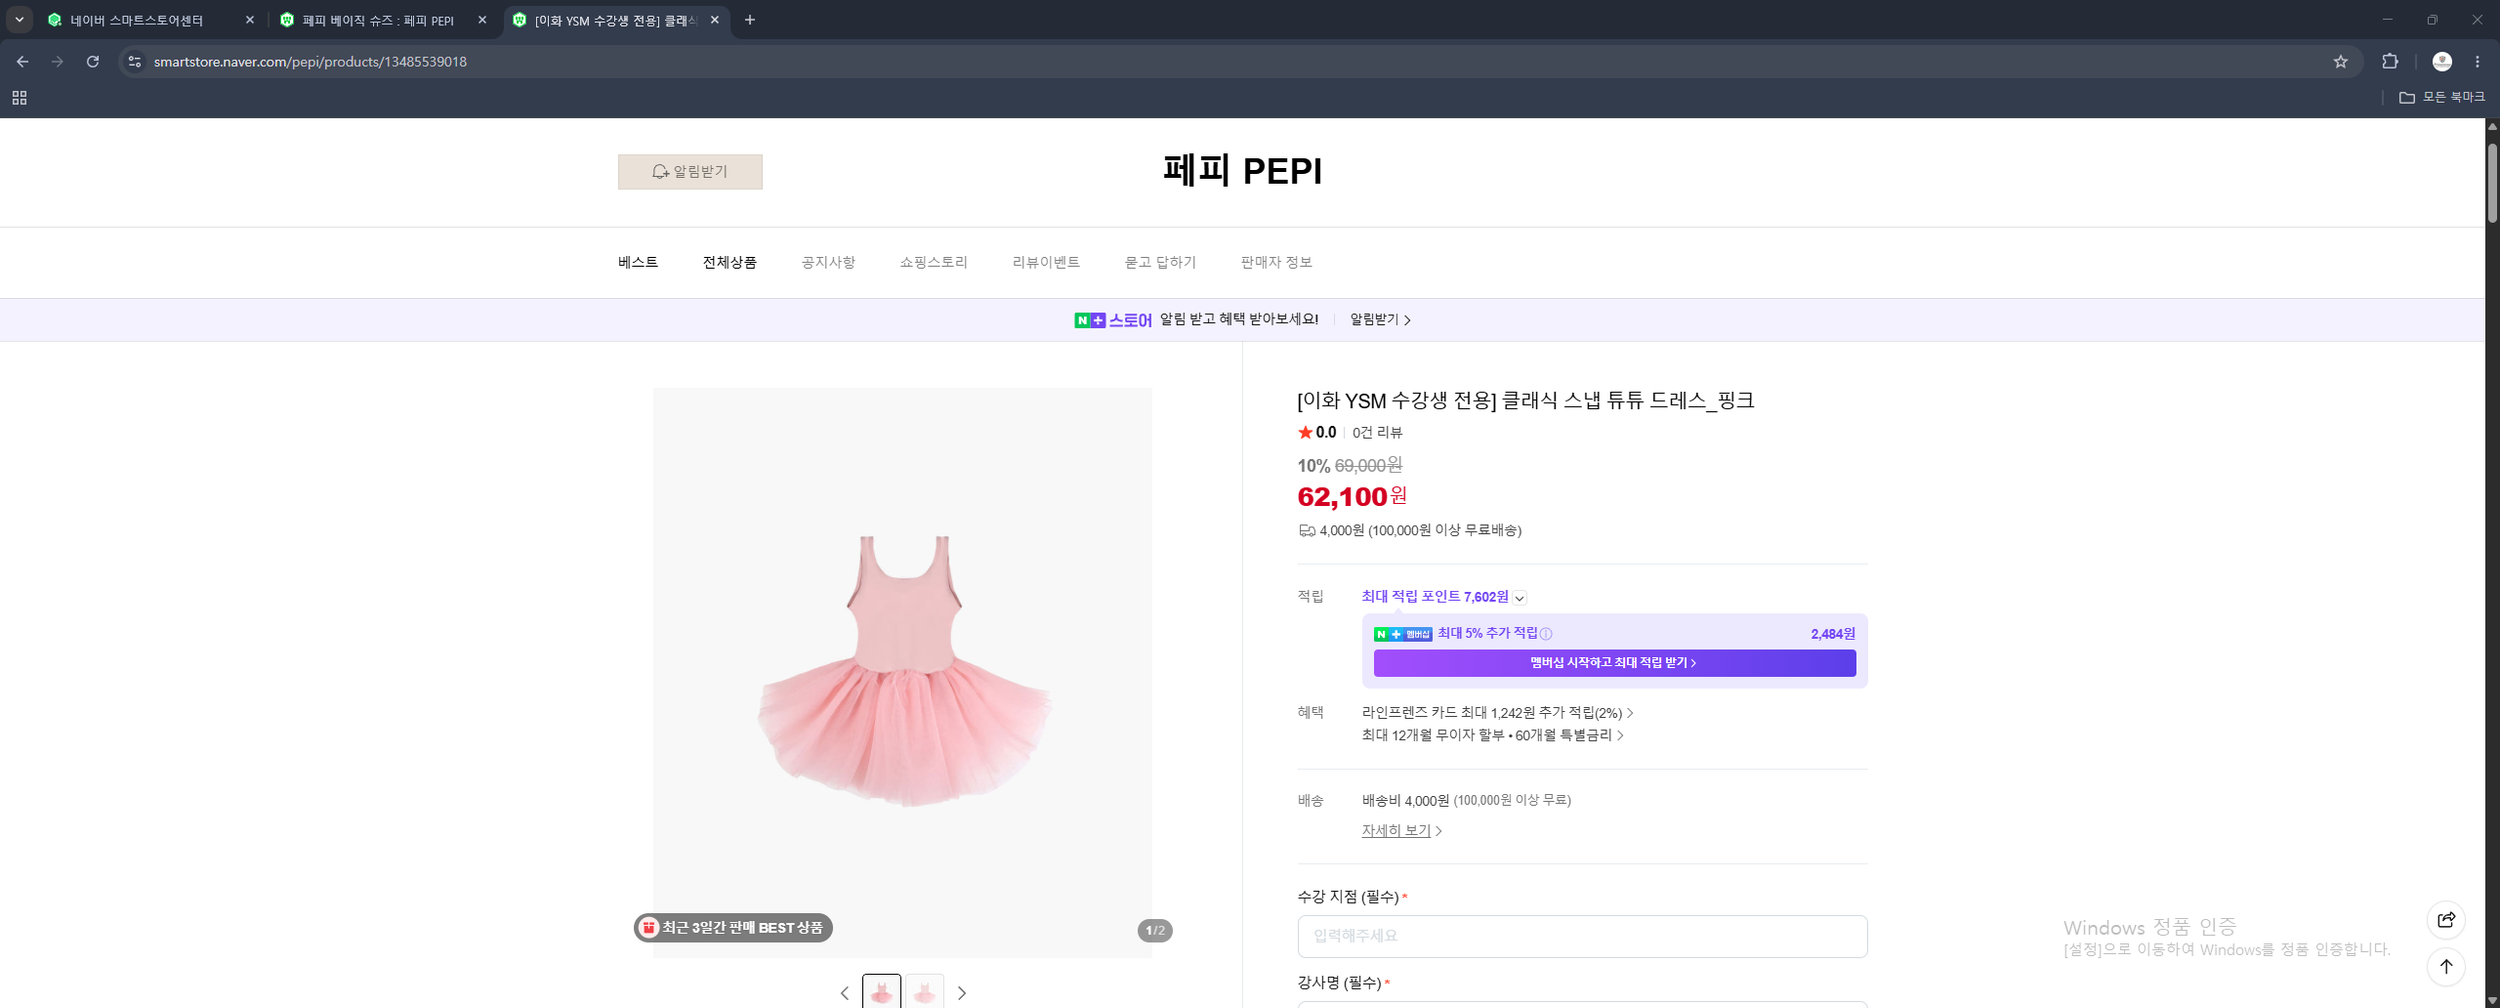The image size is (2500, 1008).
Task: Close the 이화 YSM 수강생 전용 tab
Action: pos(714,20)
